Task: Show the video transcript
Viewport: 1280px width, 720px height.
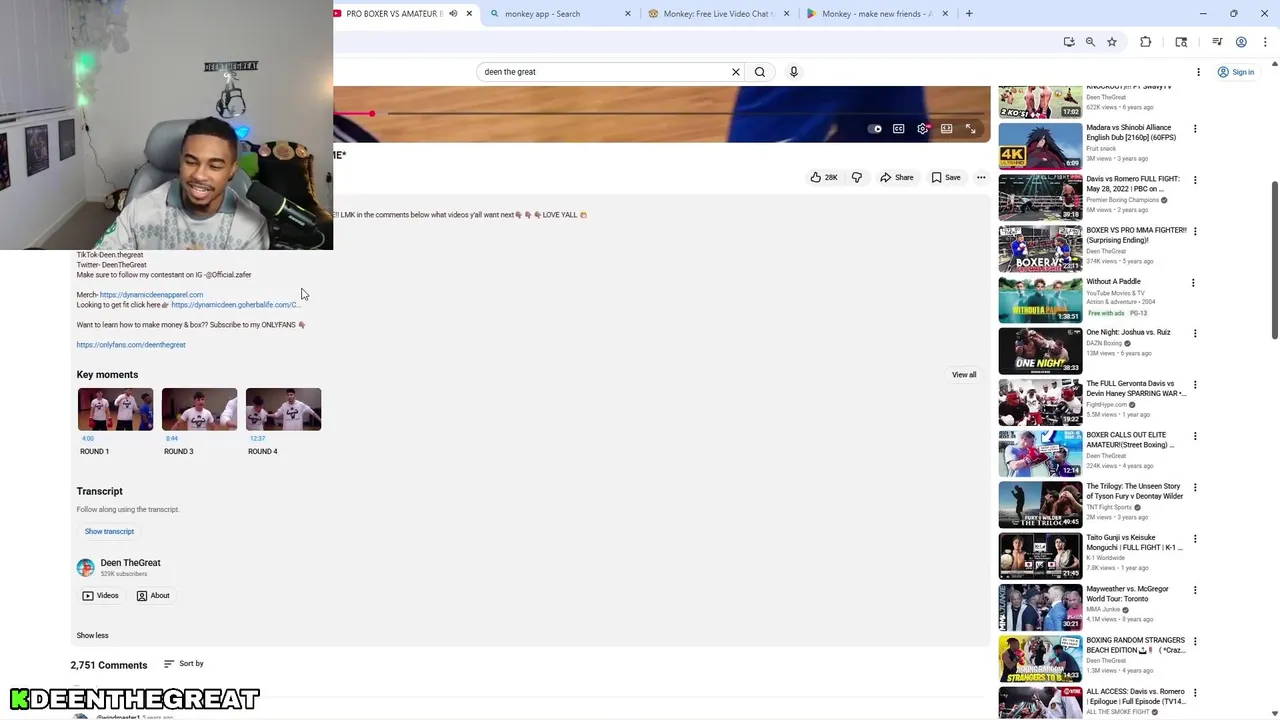Action: (109, 532)
